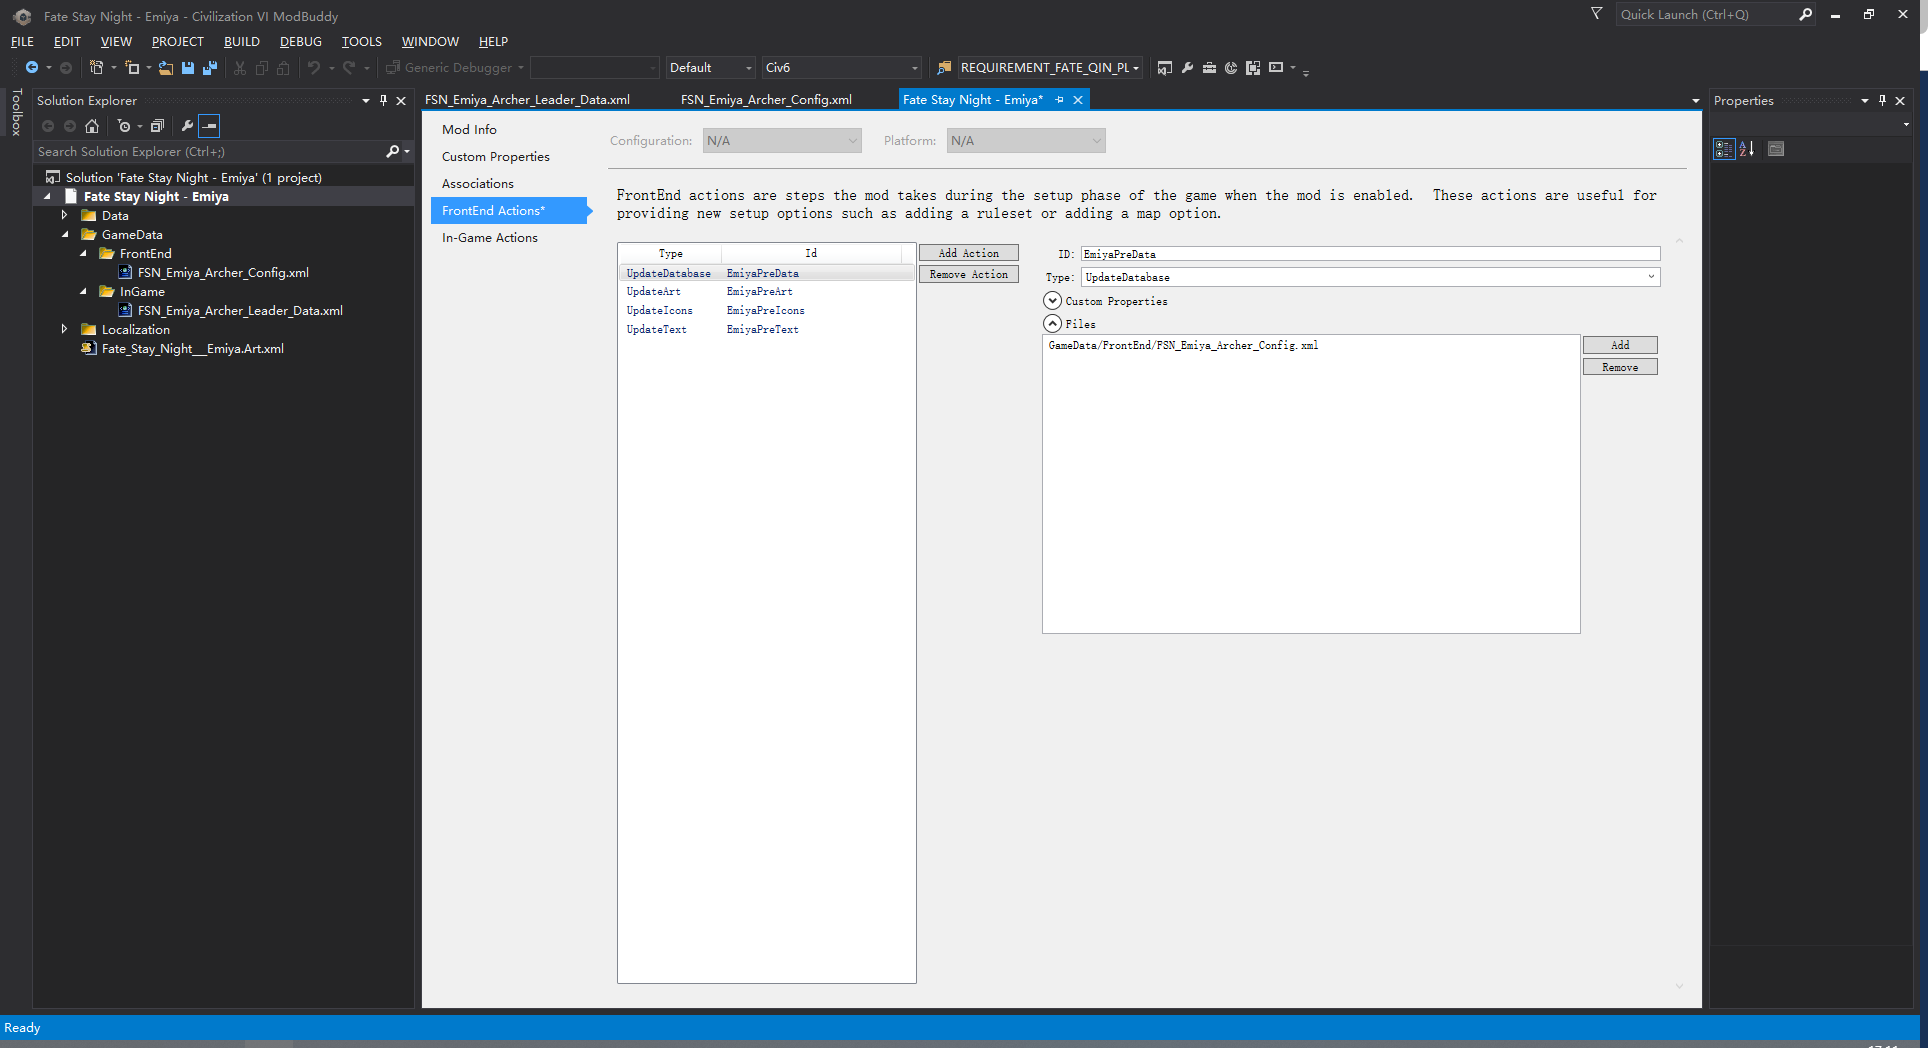1928x1048 pixels.
Task: Expand the Localization folder node
Action: (x=64, y=330)
